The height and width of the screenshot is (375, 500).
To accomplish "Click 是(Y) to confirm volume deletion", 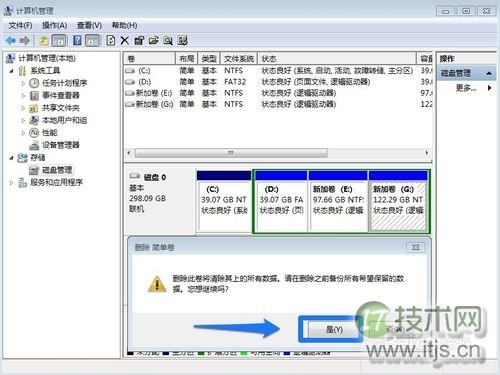I will 334,330.
